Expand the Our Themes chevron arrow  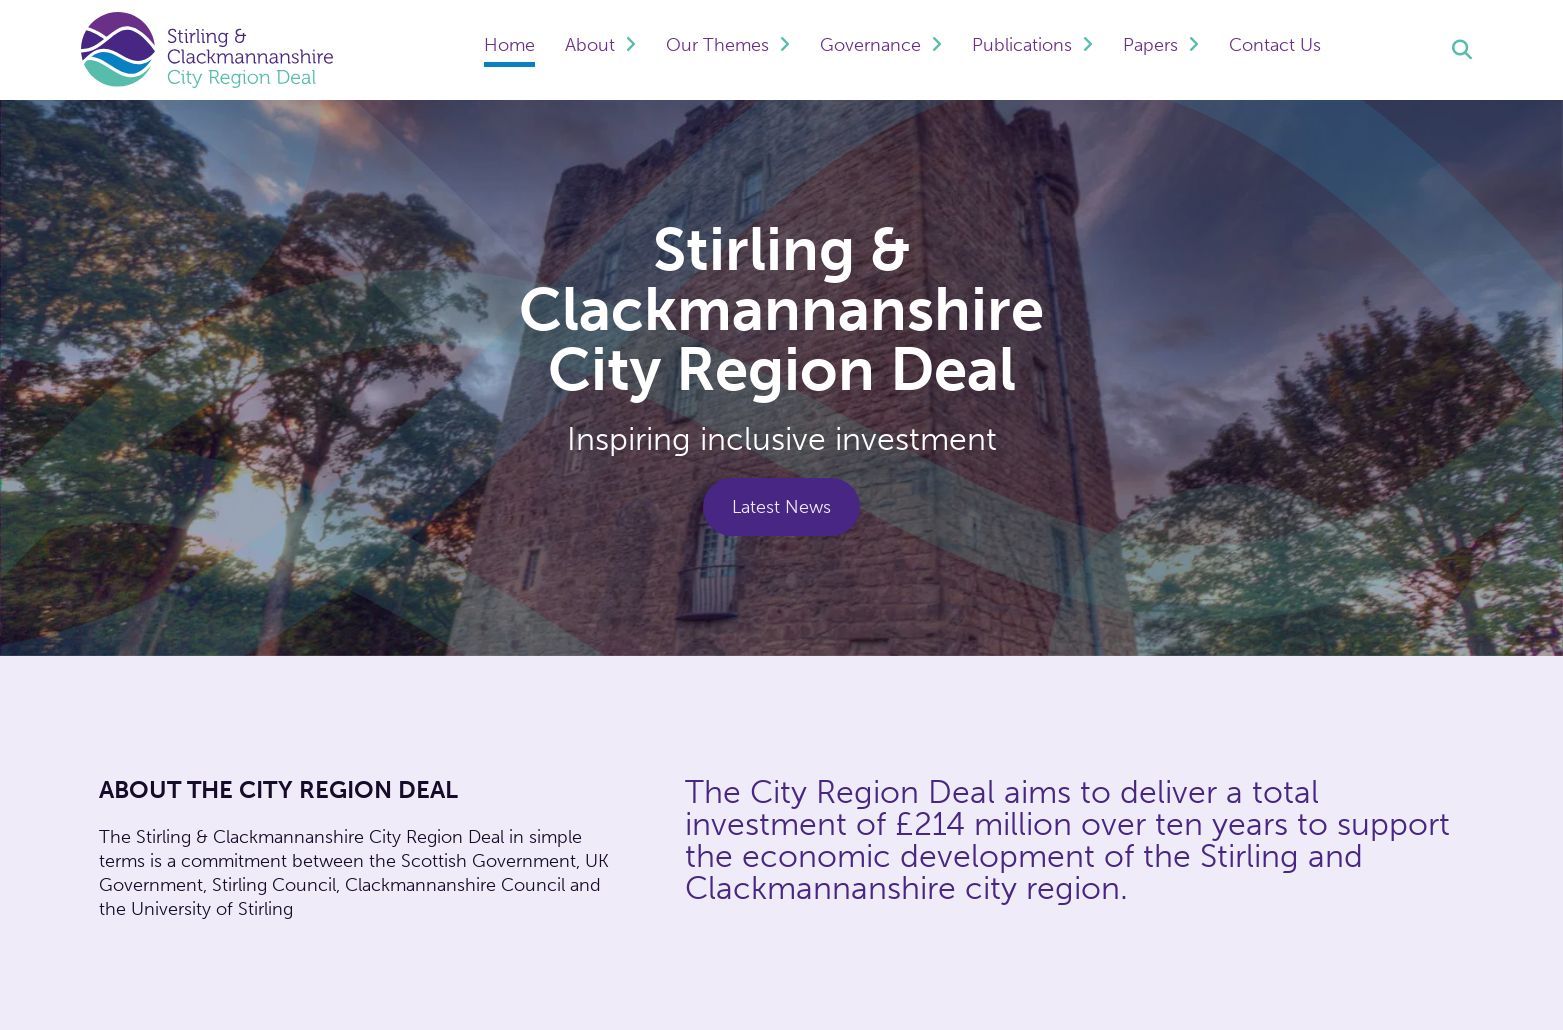[x=785, y=44]
